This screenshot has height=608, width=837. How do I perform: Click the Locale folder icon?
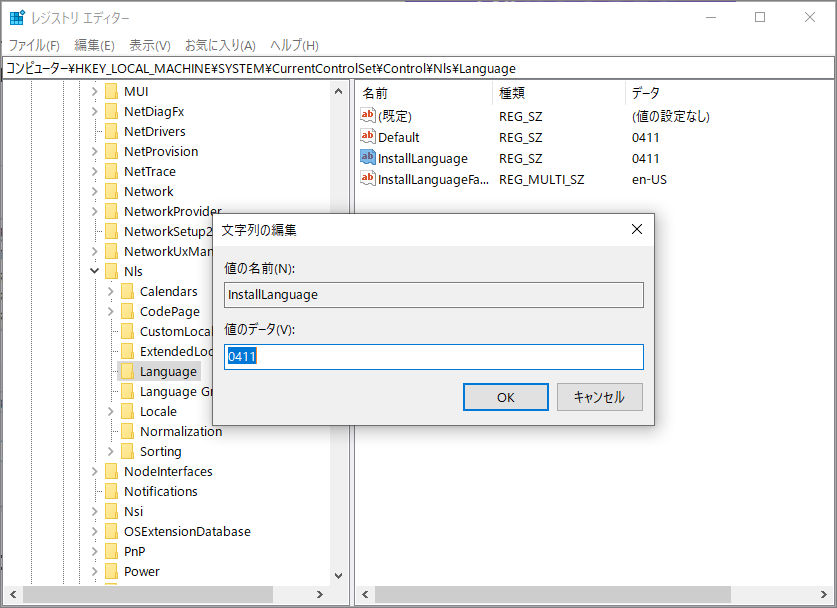pos(128,412)
